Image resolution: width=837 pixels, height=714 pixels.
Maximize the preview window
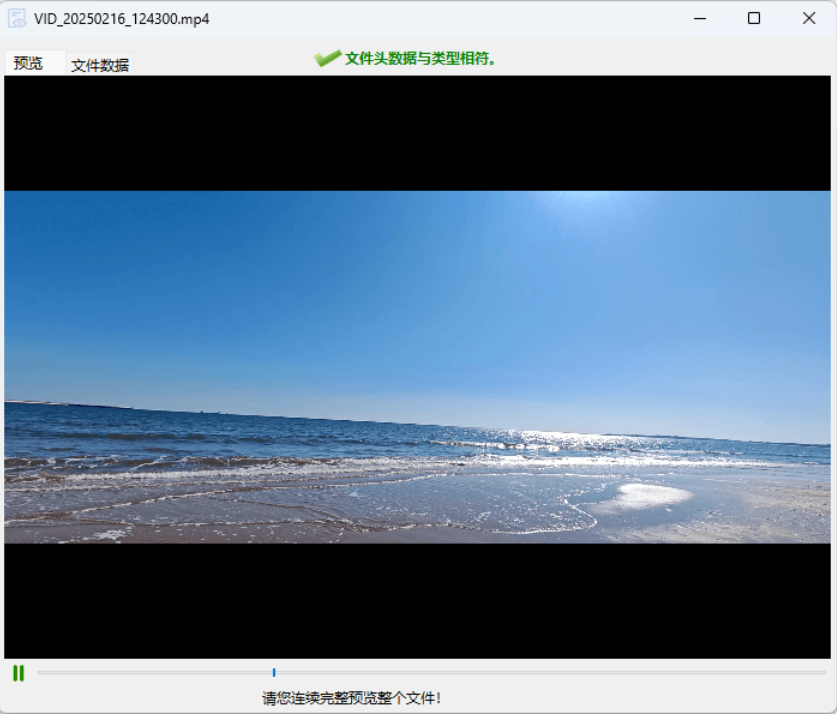click(x=754, y=19)
